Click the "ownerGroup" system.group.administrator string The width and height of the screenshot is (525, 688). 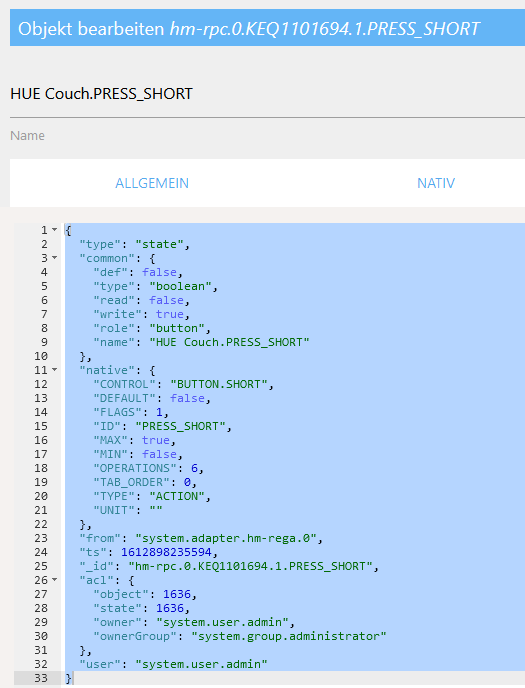[x=289, y=636]
